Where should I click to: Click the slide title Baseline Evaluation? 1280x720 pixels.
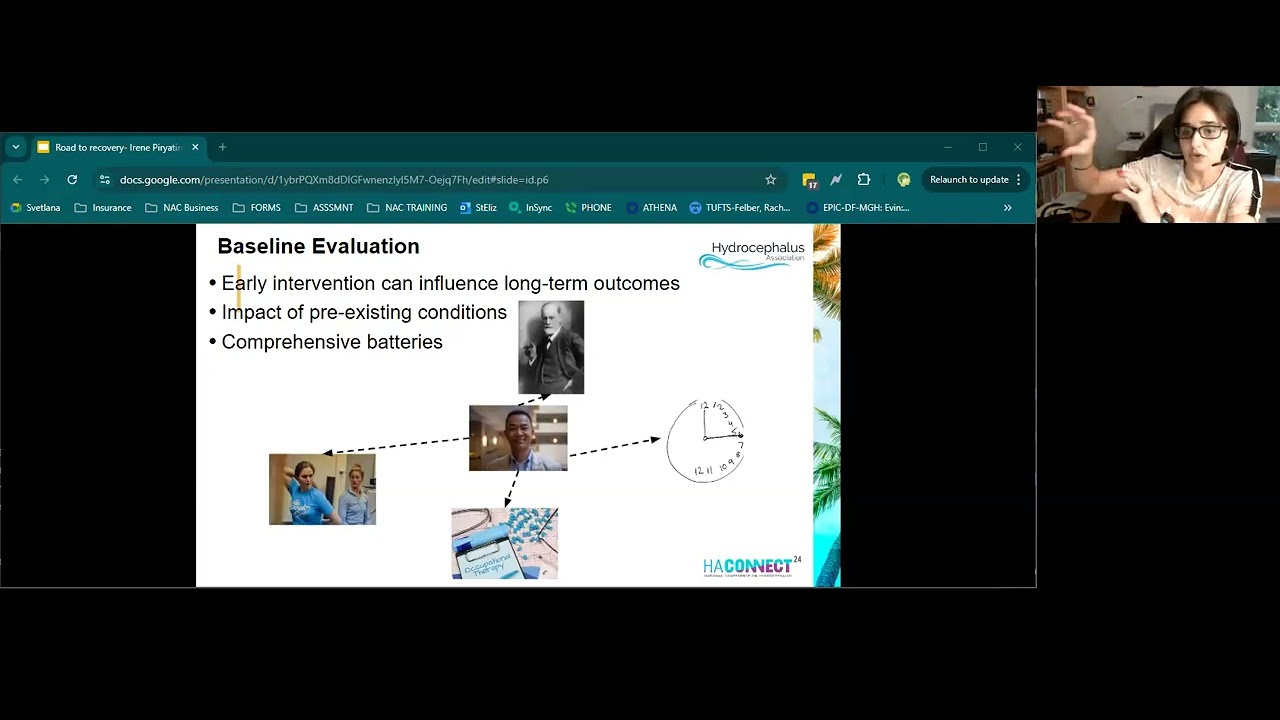(x=318, y=246)
